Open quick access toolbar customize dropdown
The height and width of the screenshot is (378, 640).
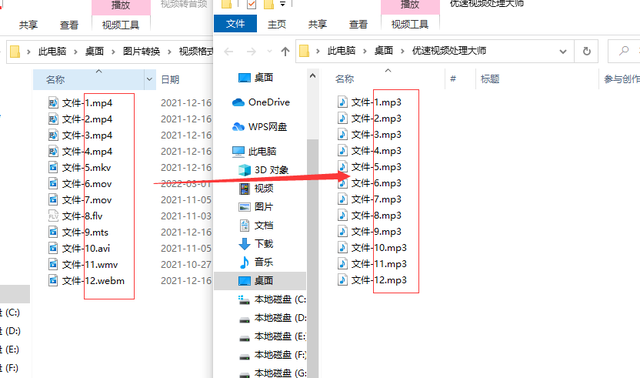(x=282, y=4)
